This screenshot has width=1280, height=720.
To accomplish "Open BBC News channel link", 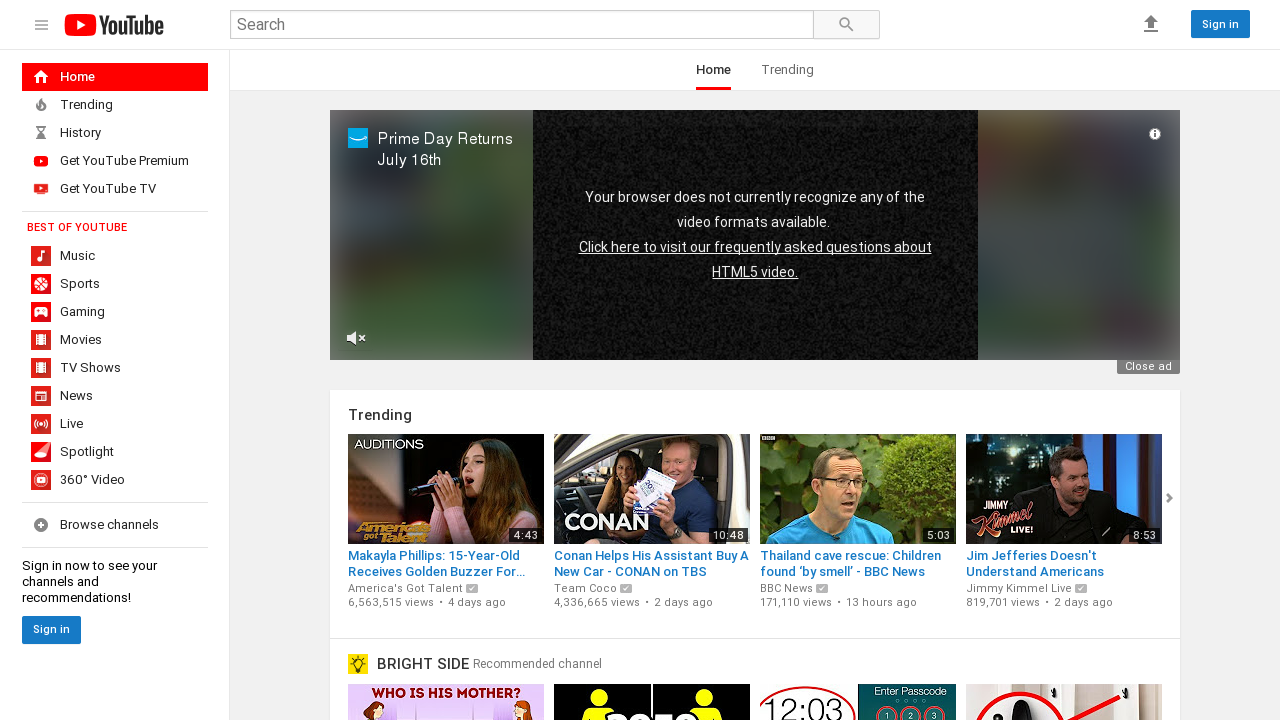I will coord(786,589).
